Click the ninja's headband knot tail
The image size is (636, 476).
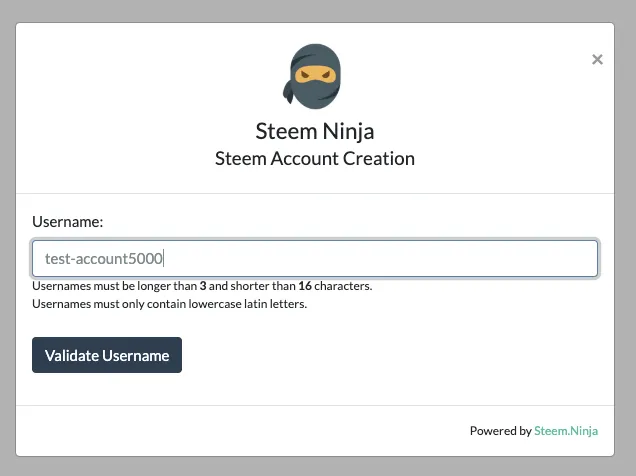[x=288, y=92]
